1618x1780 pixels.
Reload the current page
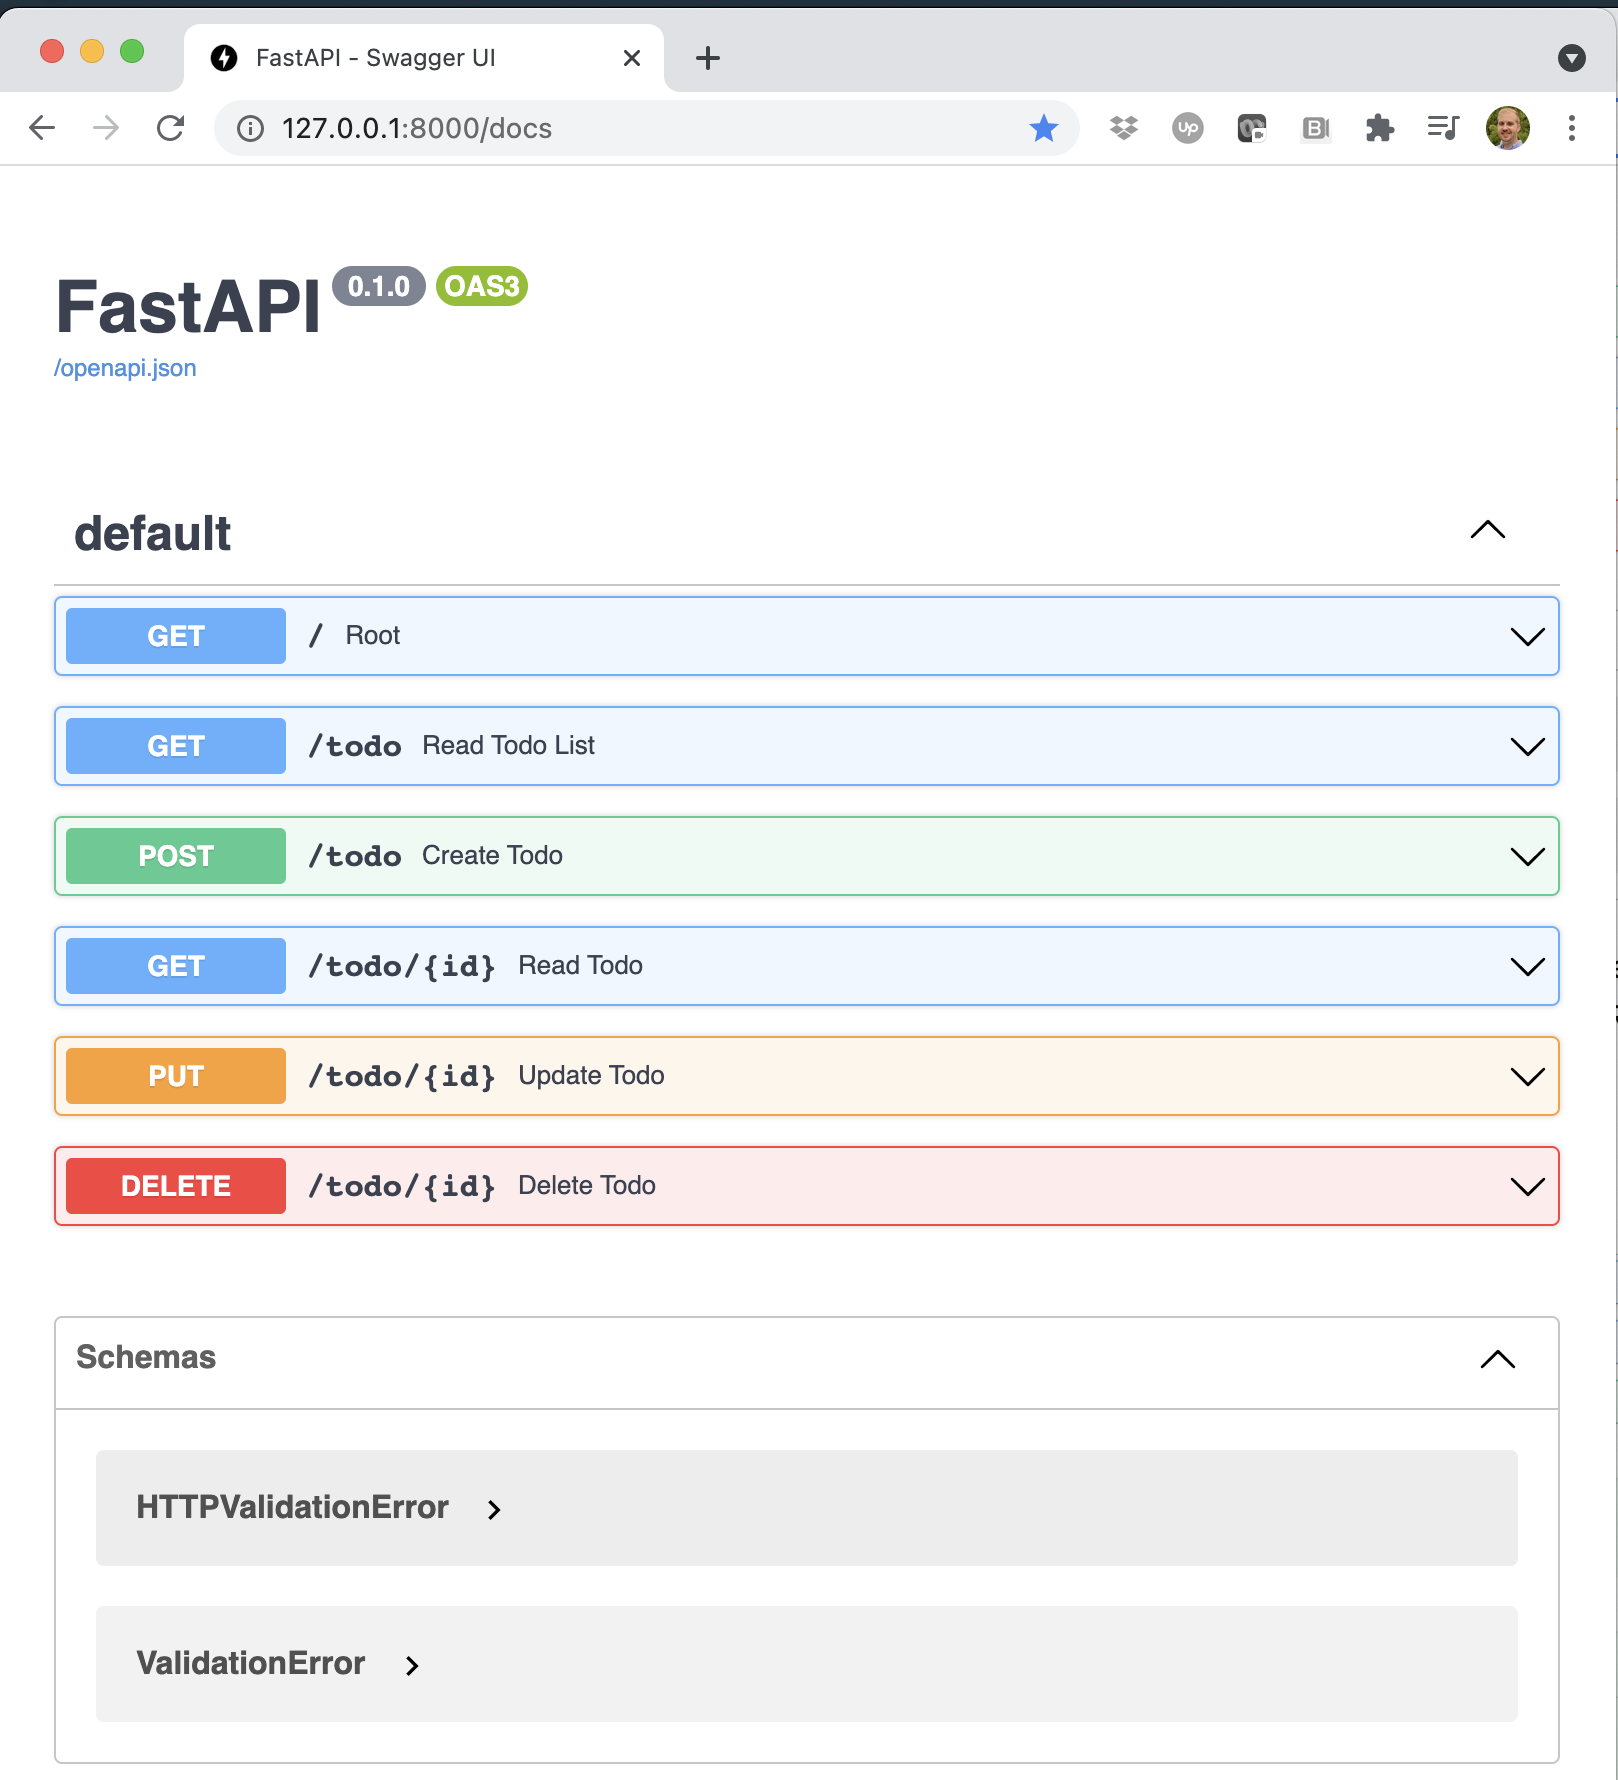[170, 128]
